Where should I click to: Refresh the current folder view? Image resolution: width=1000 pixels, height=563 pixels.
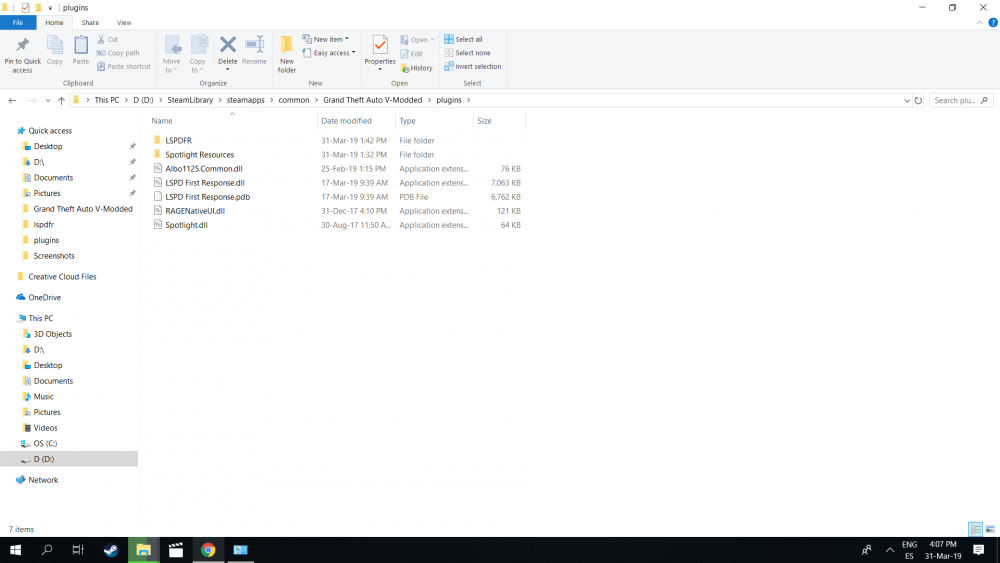pyautogui.click(x=918, y=100)
